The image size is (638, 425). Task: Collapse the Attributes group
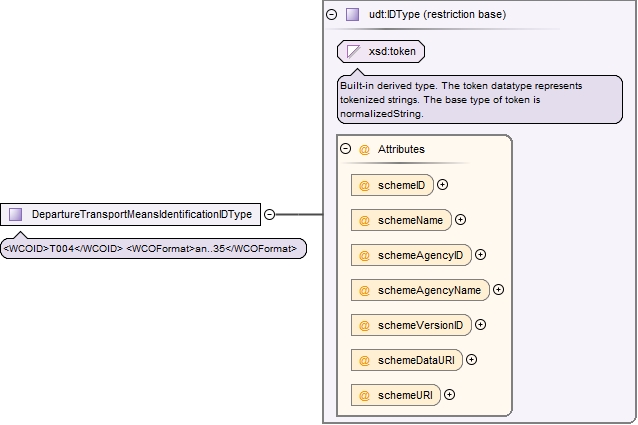345,149
